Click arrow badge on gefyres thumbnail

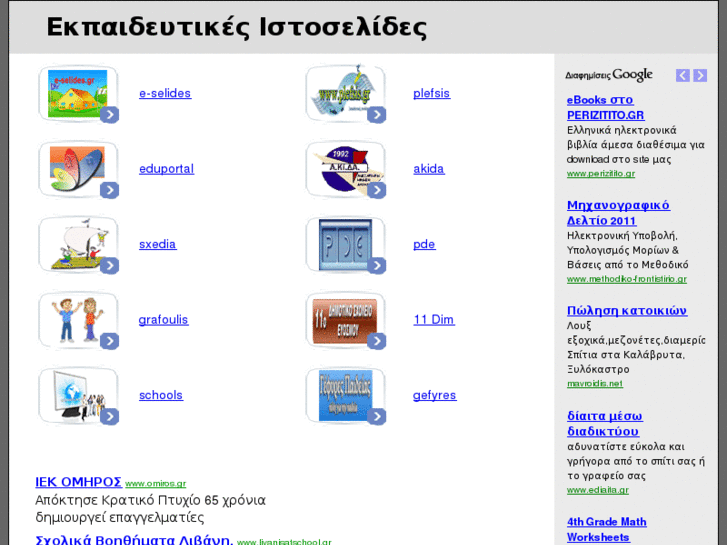pos(376,417)
